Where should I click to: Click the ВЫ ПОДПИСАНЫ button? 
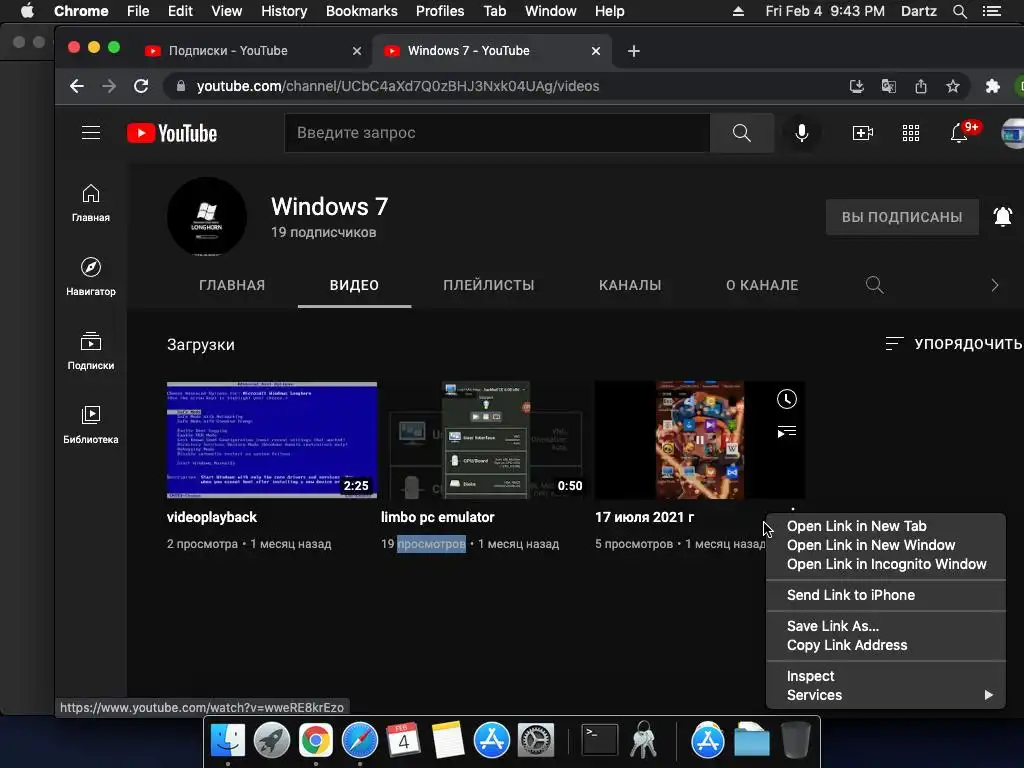coord(902,217)
